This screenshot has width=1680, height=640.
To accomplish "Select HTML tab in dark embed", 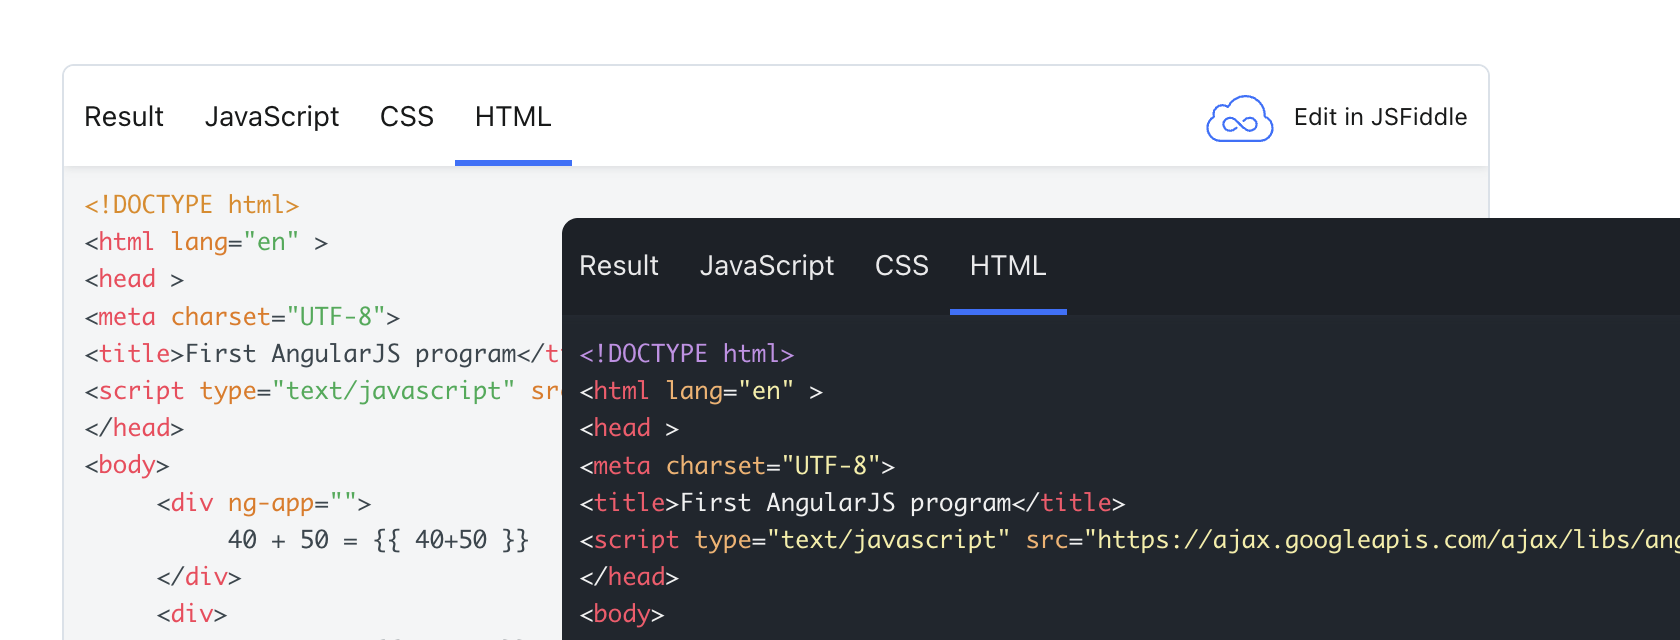I will coord(1008,266).
